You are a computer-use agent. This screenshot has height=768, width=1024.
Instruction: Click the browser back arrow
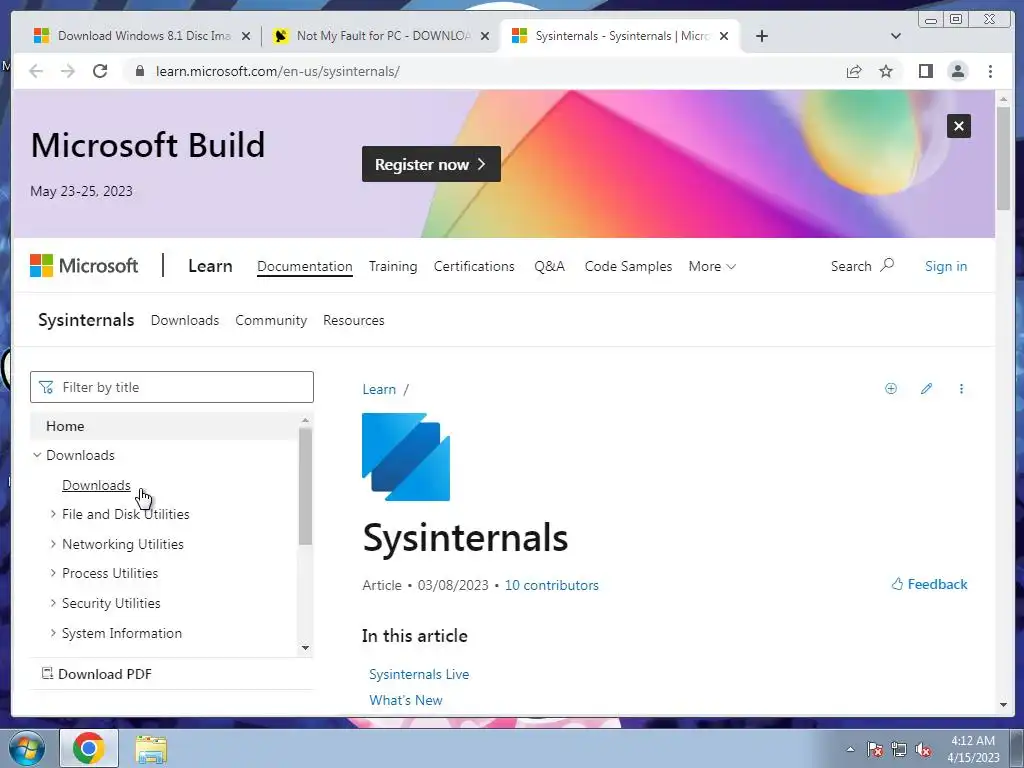point(36,71)
